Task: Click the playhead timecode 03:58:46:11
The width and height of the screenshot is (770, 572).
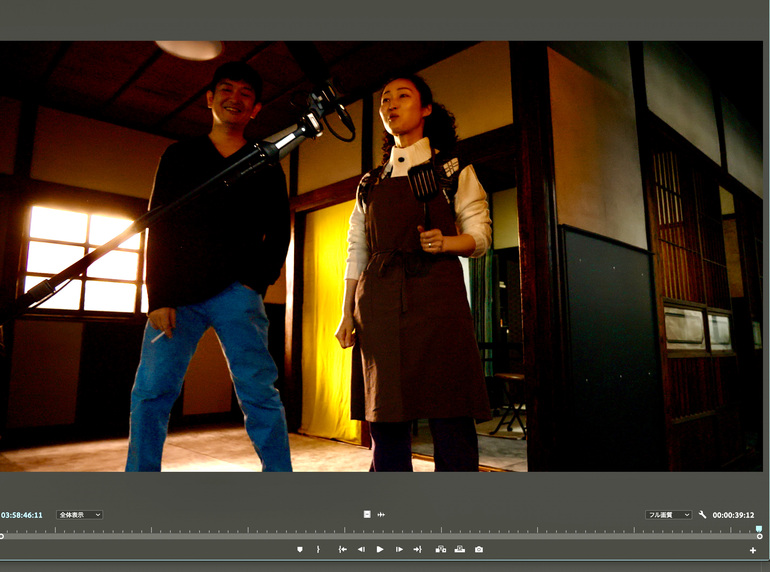Action: coord(21,515)
